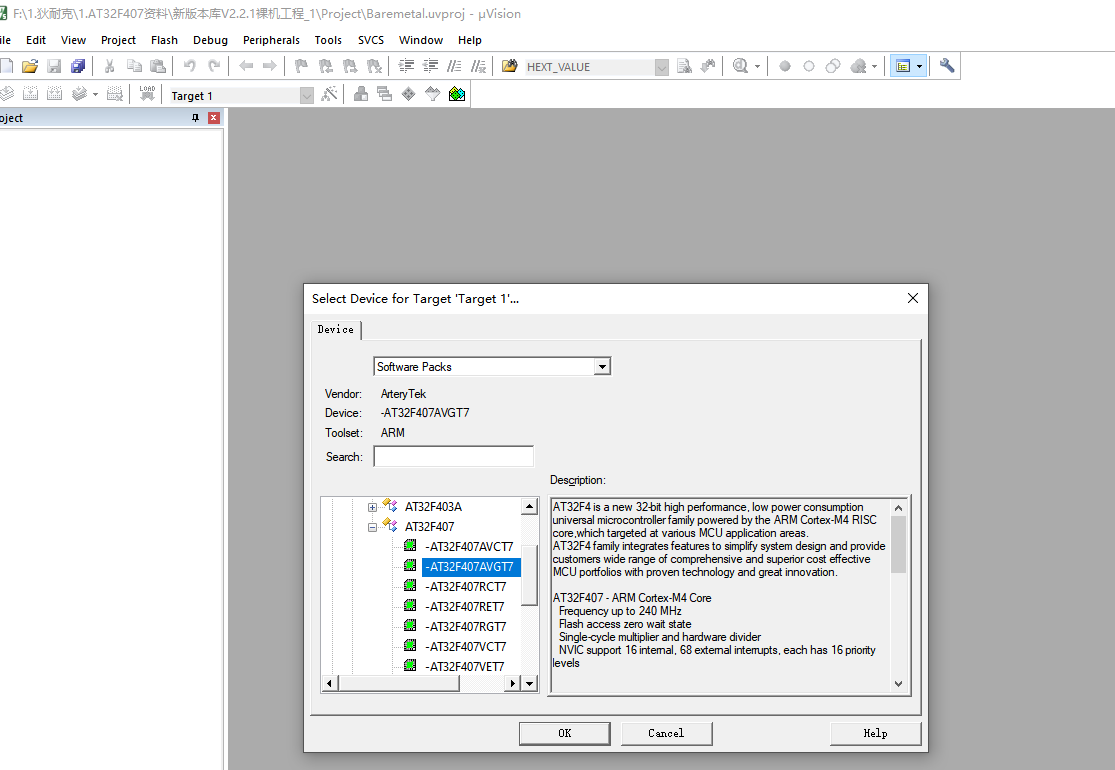Click the Unindent selection icon
The width and height of the screenshot is (1115, 770).
click(430, 66)
